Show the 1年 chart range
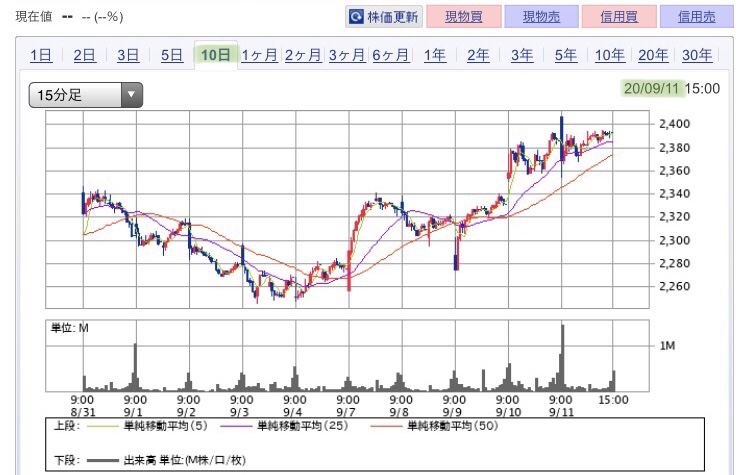The image size is (741, 475). [435, 55]
